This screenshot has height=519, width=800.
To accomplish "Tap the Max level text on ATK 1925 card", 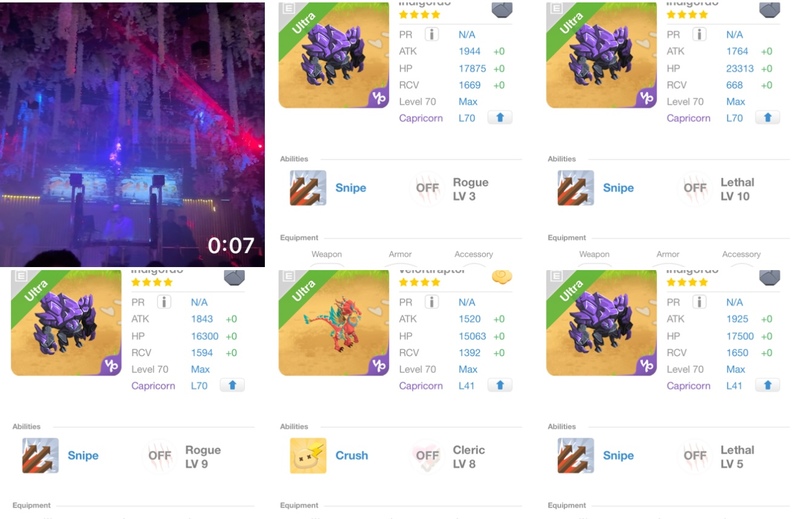I will (x=735, y=369).
